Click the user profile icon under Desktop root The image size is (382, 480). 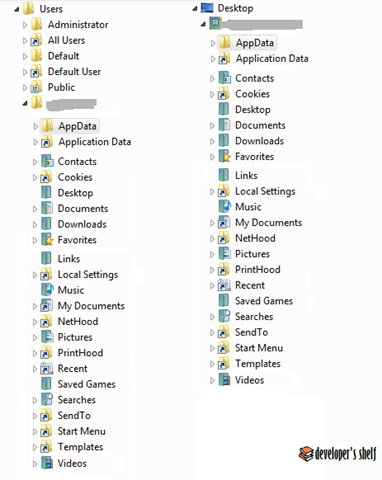pos(215,23)
